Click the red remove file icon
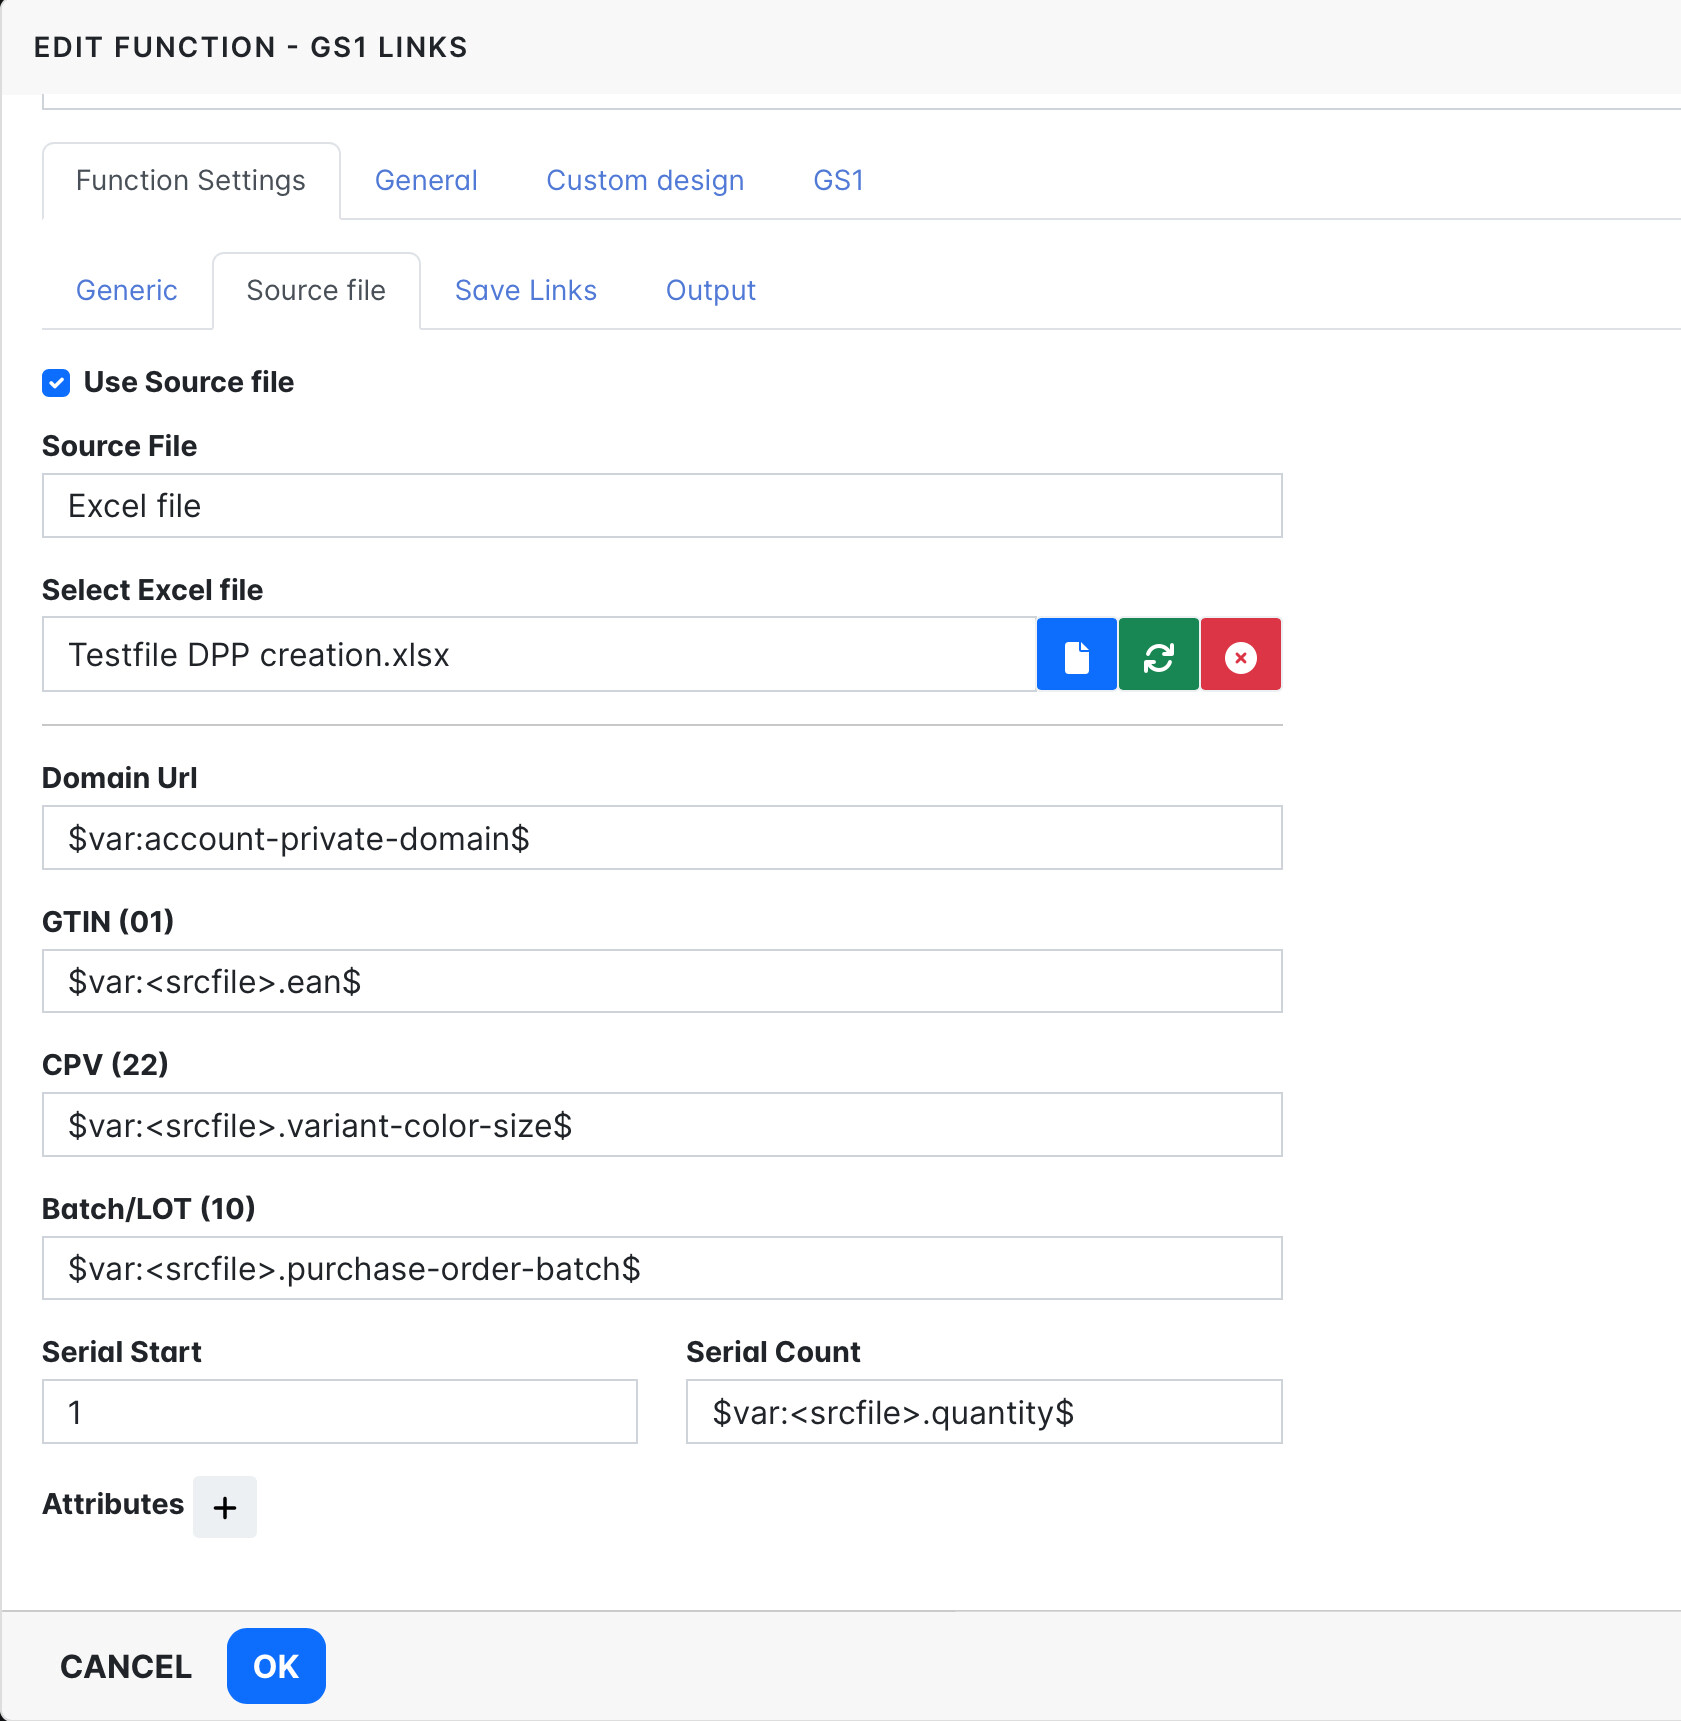The image size is (1681, 1721). coord(1240,656)
